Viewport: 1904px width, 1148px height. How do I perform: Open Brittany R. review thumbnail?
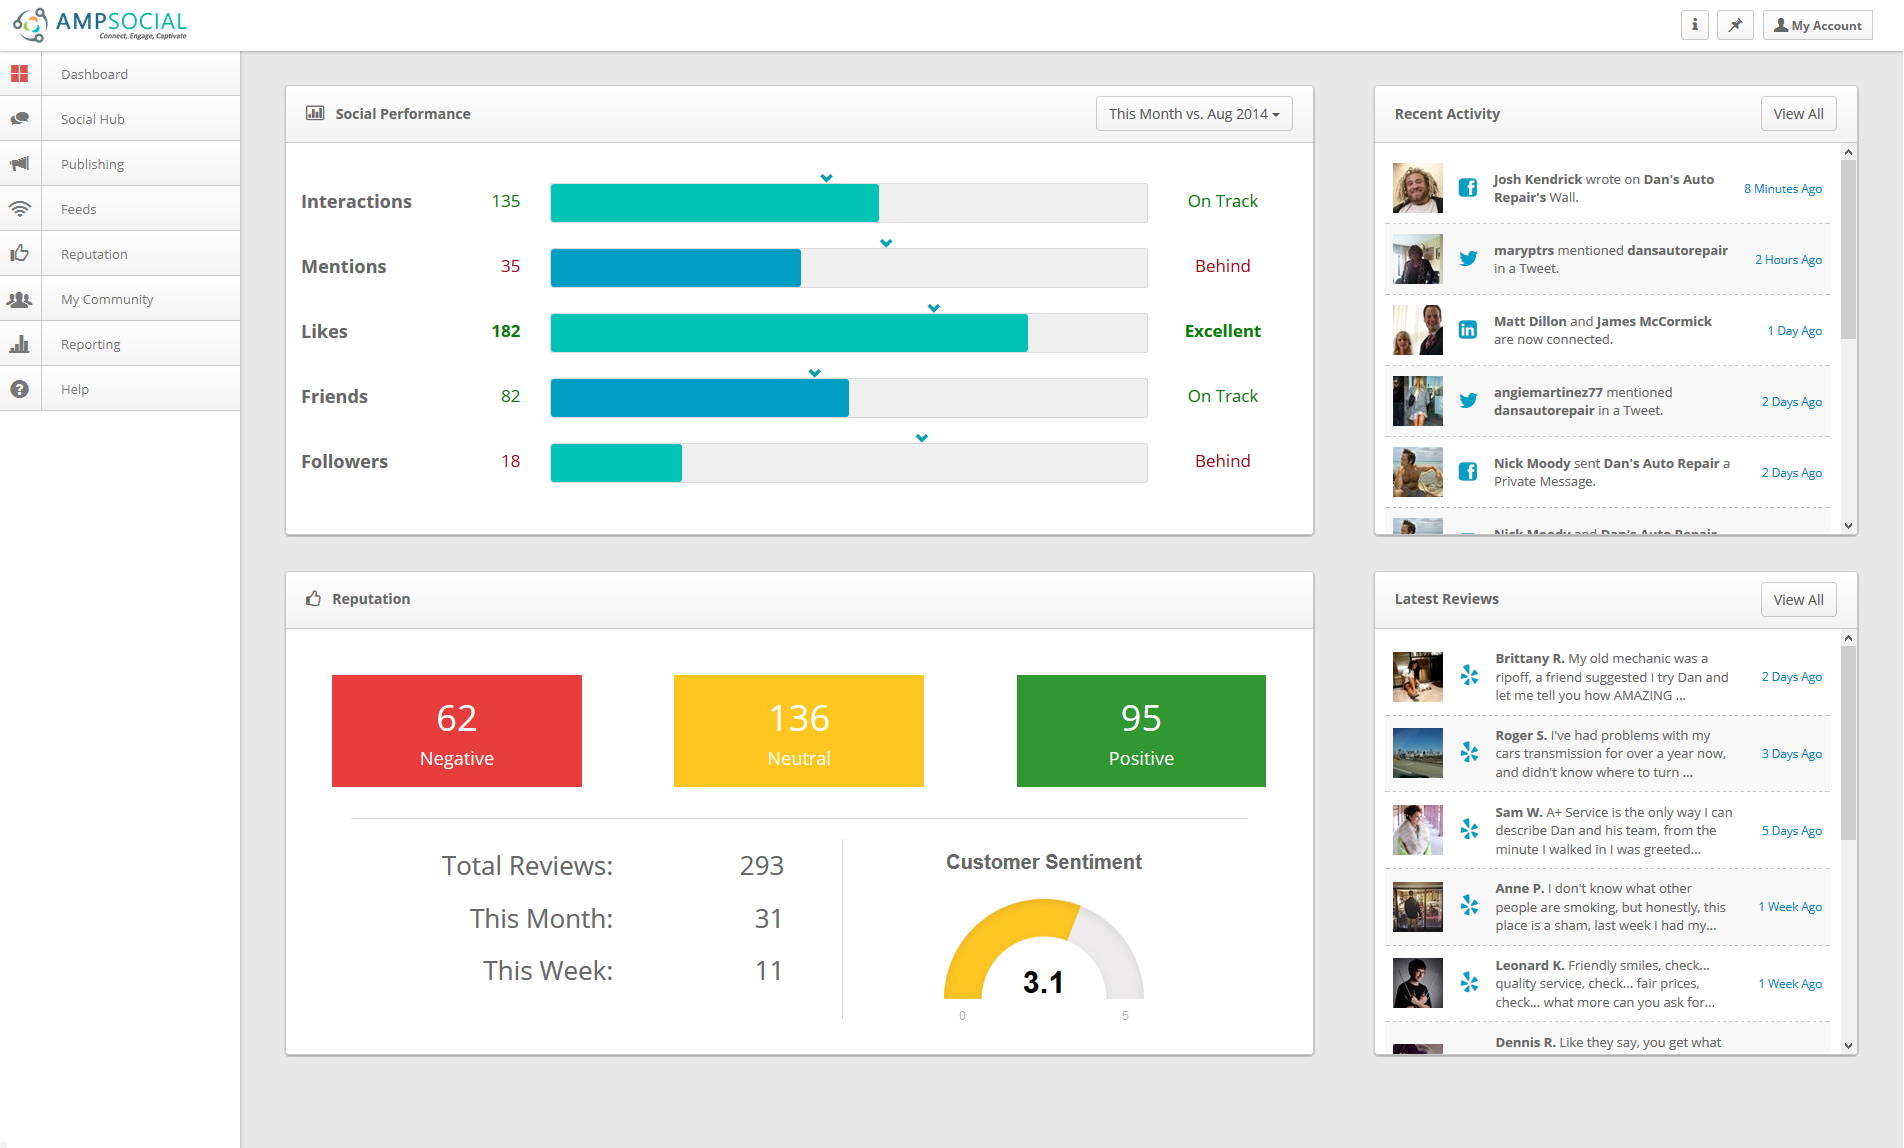pyautogui.click(x=1418, y=677)
